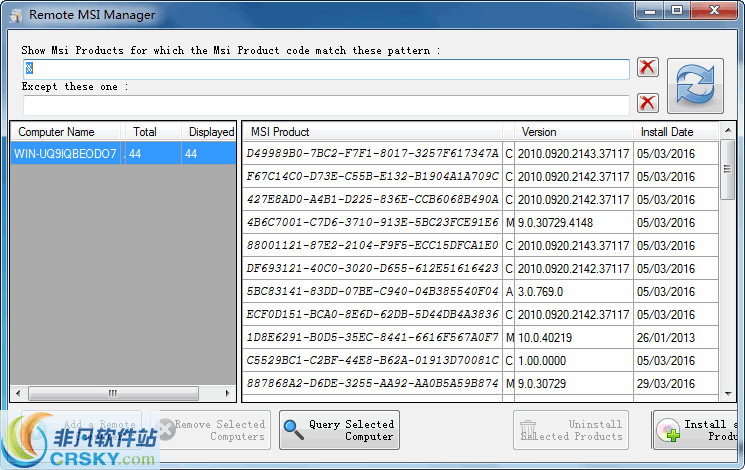The width and height of the screenshot is (745, 470).
Task: Select computer WIN-UQ9IQBEODO7 row
Action: click(x=123, y=153)
